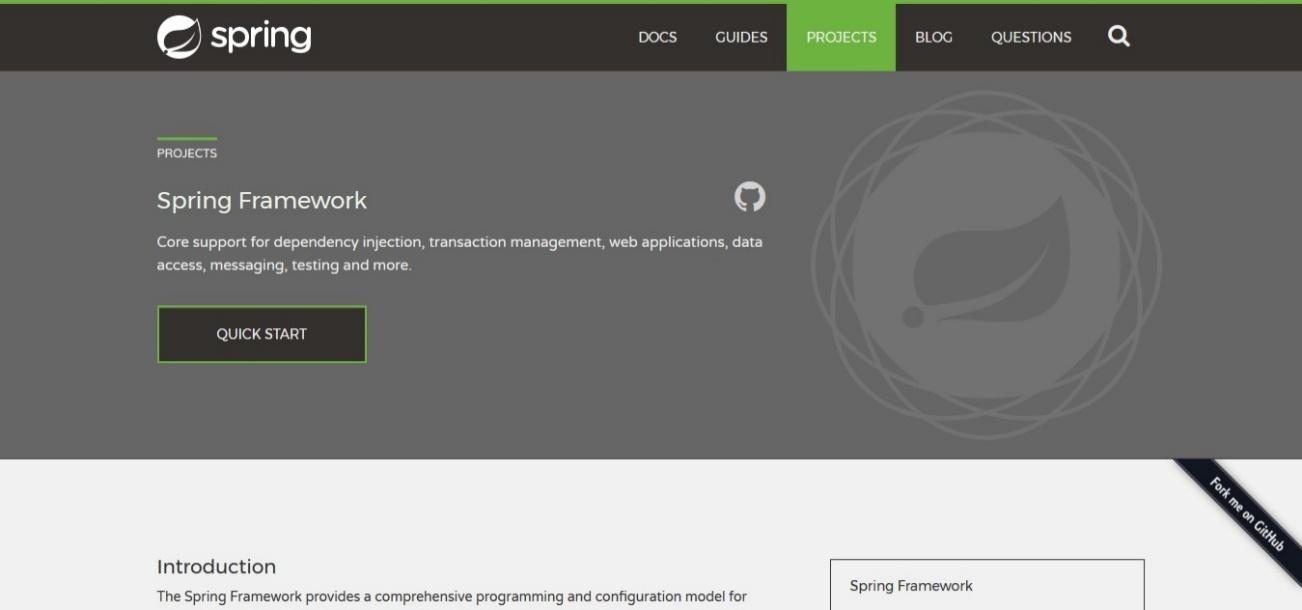Viewport: 1302px width, 610px height.
Task: Select Spring Framework box in sidebar
Action: 987,586
